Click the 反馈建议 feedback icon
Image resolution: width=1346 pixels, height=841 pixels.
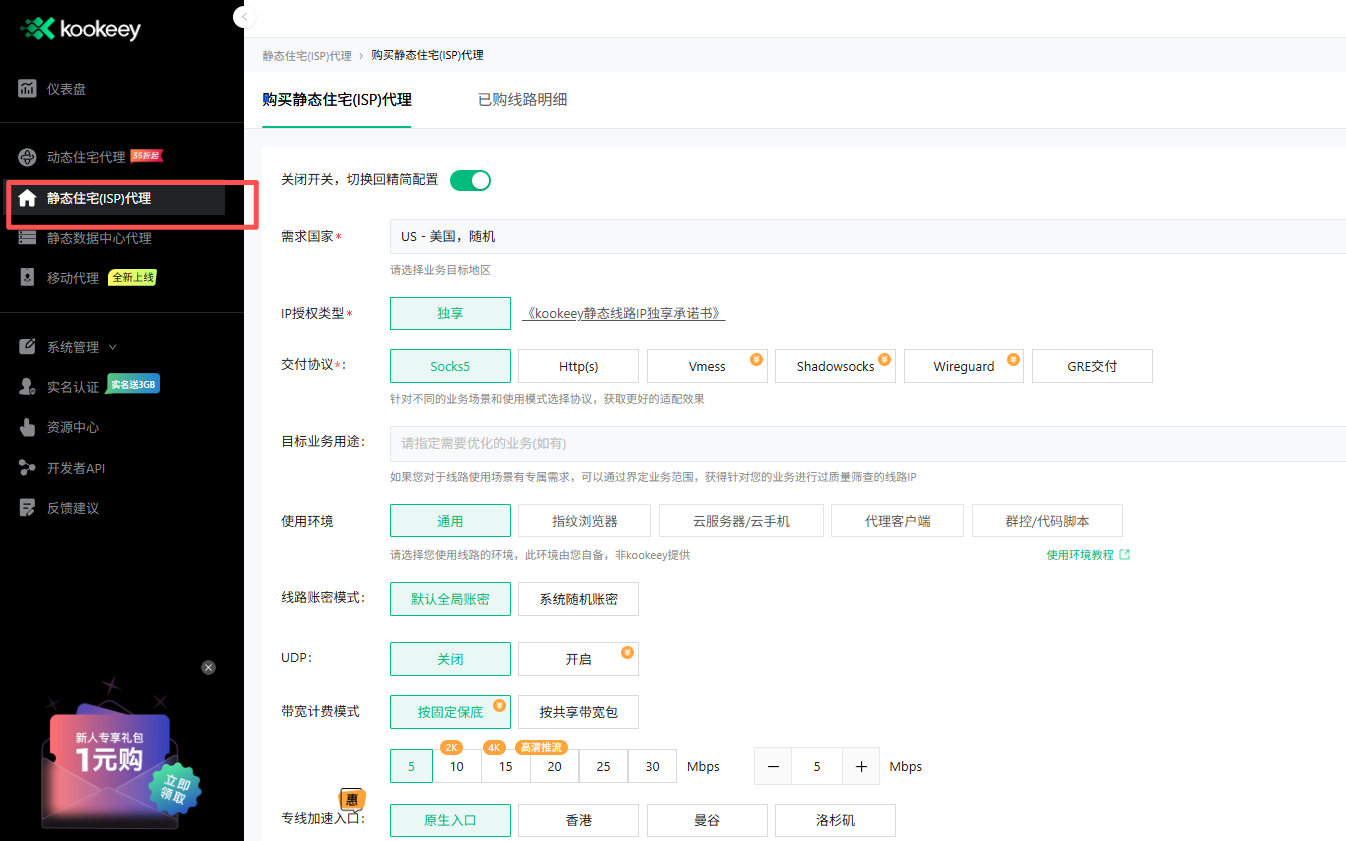[x=28, y=508]
